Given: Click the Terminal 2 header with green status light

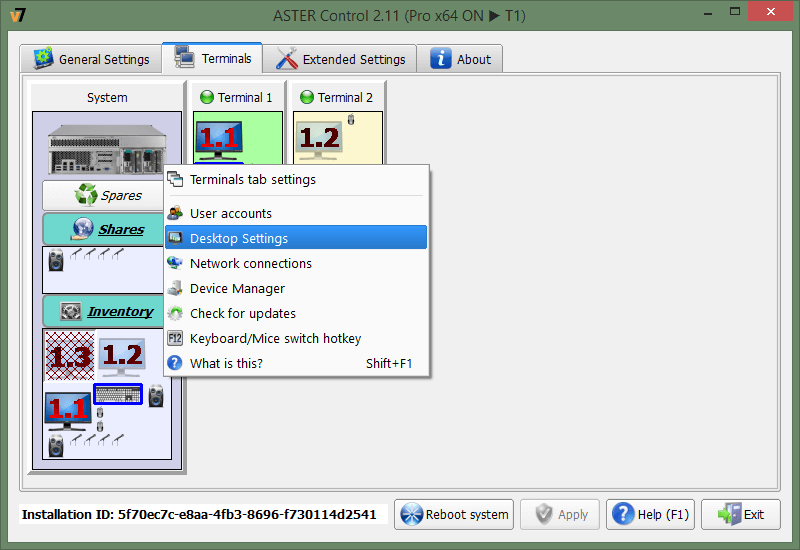Looking at the screenshot, I should [x=337, y=97].
